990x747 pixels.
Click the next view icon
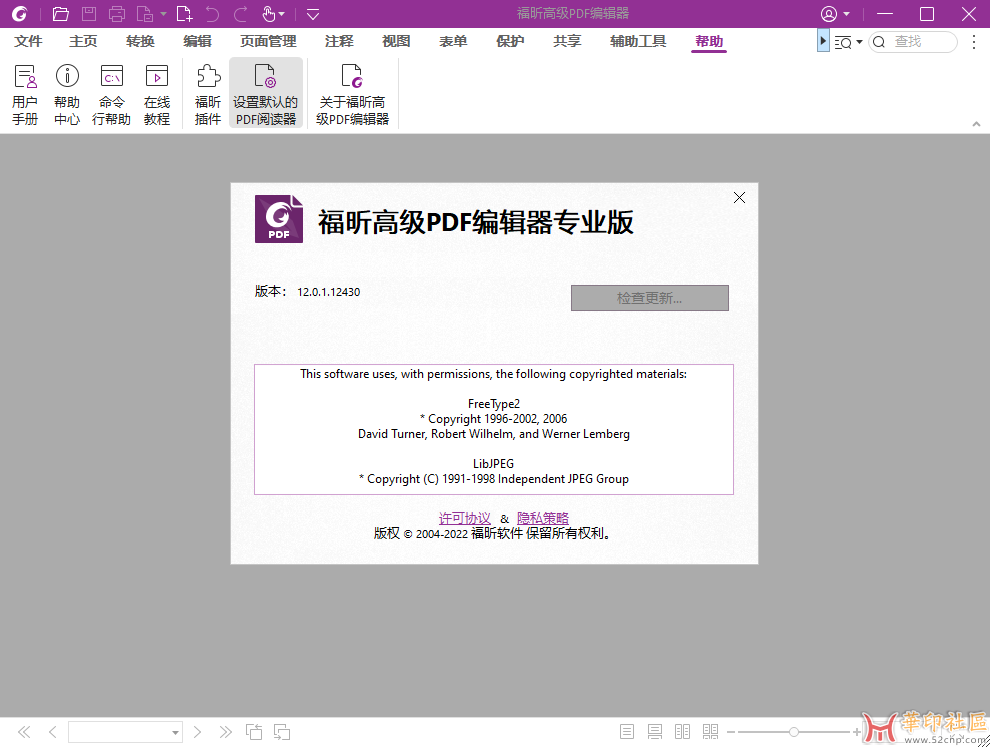[x=282, y=732]
